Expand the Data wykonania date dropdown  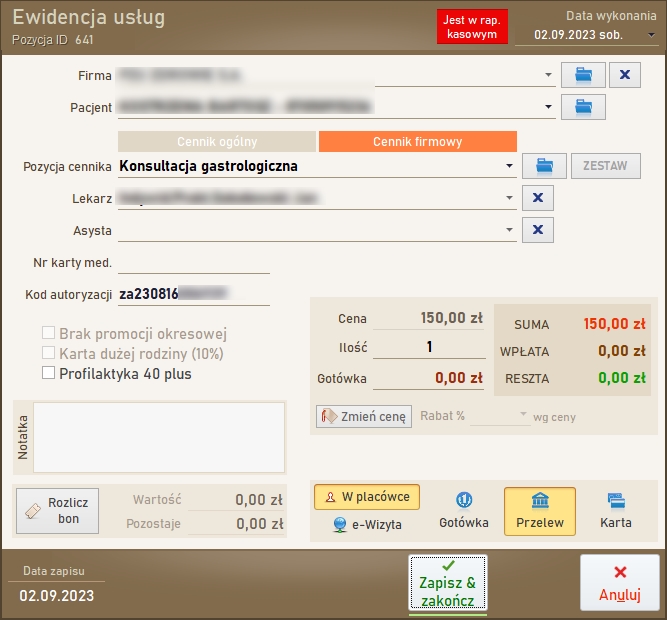(651, 34)
